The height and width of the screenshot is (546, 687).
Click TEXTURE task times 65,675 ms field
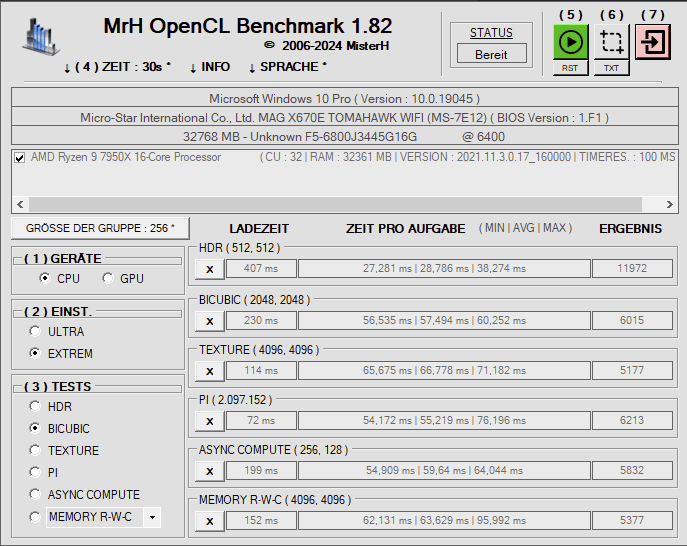tap(444, 370)
